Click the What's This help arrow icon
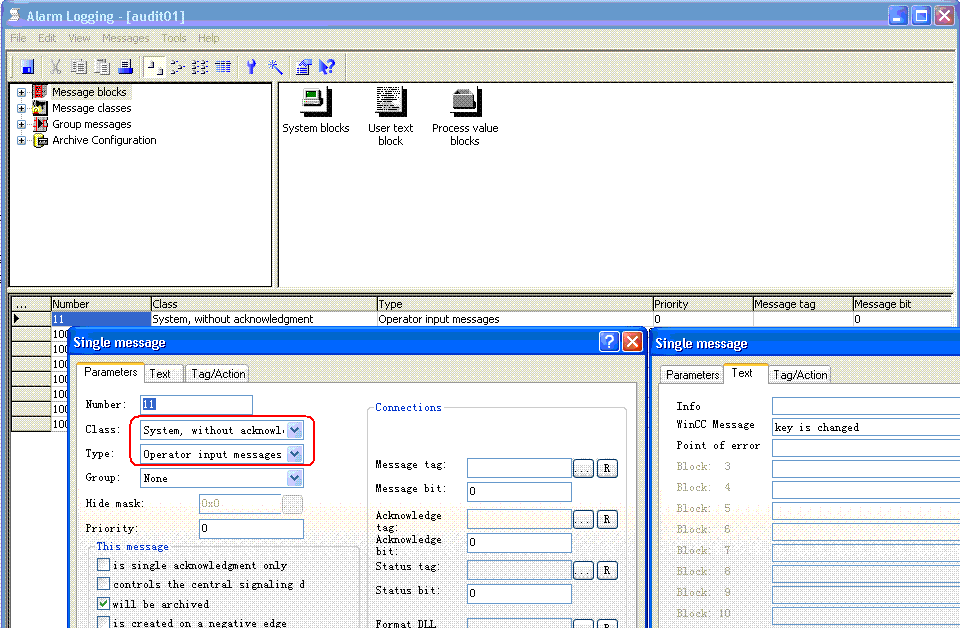Viewport: 960px width, 628px height. pyautogui.click(x=327, y=67)
